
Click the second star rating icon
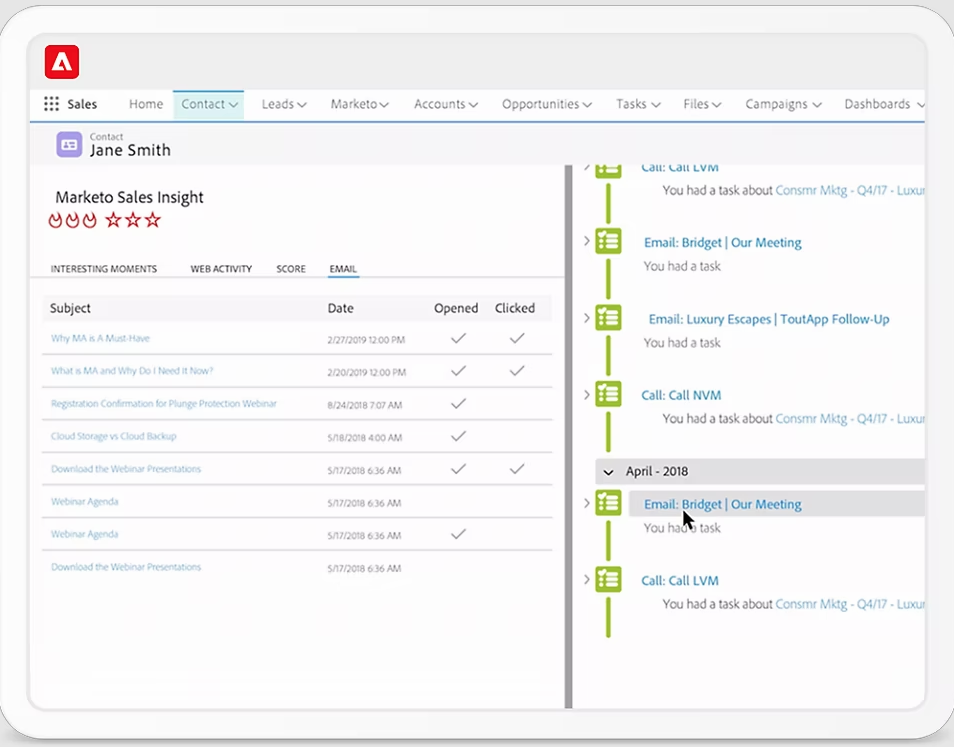[x=133, y=220]
